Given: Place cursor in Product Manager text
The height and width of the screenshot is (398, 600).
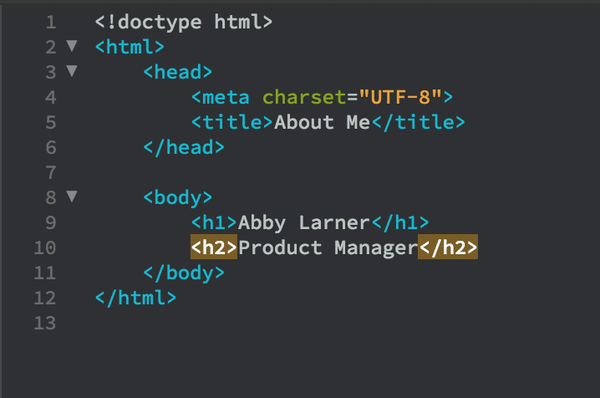Looking at the screenshot, I should tap(328, 248).
